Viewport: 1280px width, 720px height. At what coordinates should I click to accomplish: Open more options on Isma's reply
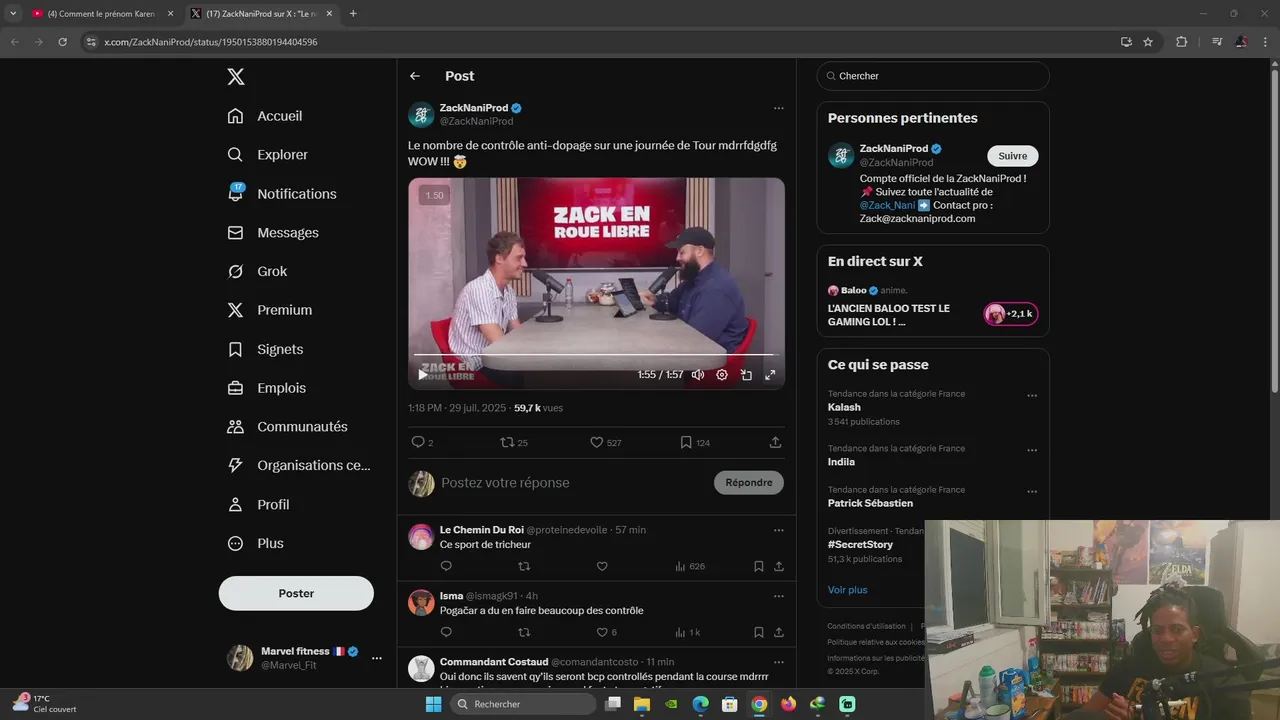click(x=778, y=596)
